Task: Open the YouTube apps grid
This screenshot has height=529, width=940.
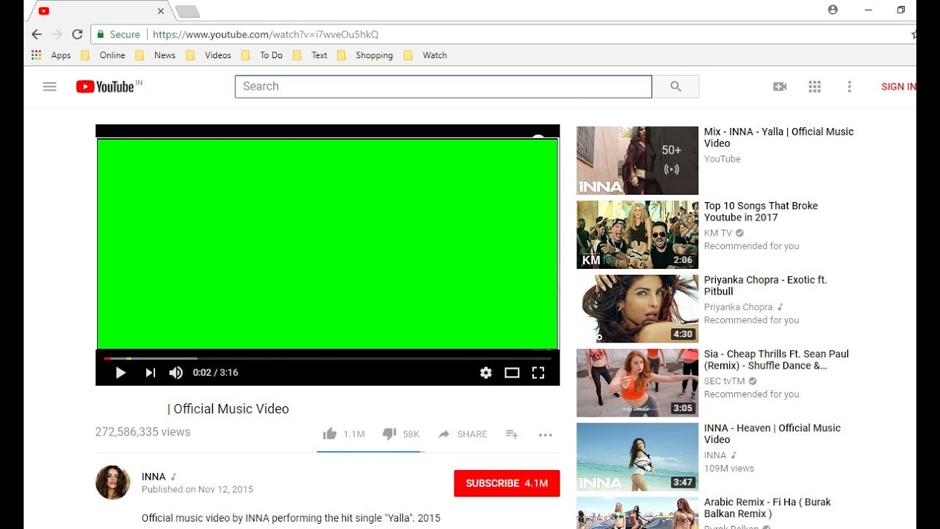Action: click(x=815, y=87)
